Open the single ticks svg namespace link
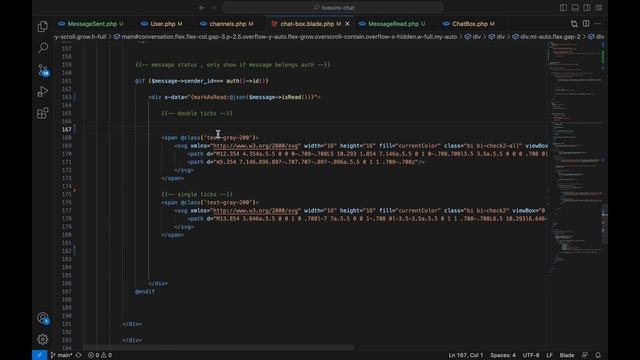 256,211
